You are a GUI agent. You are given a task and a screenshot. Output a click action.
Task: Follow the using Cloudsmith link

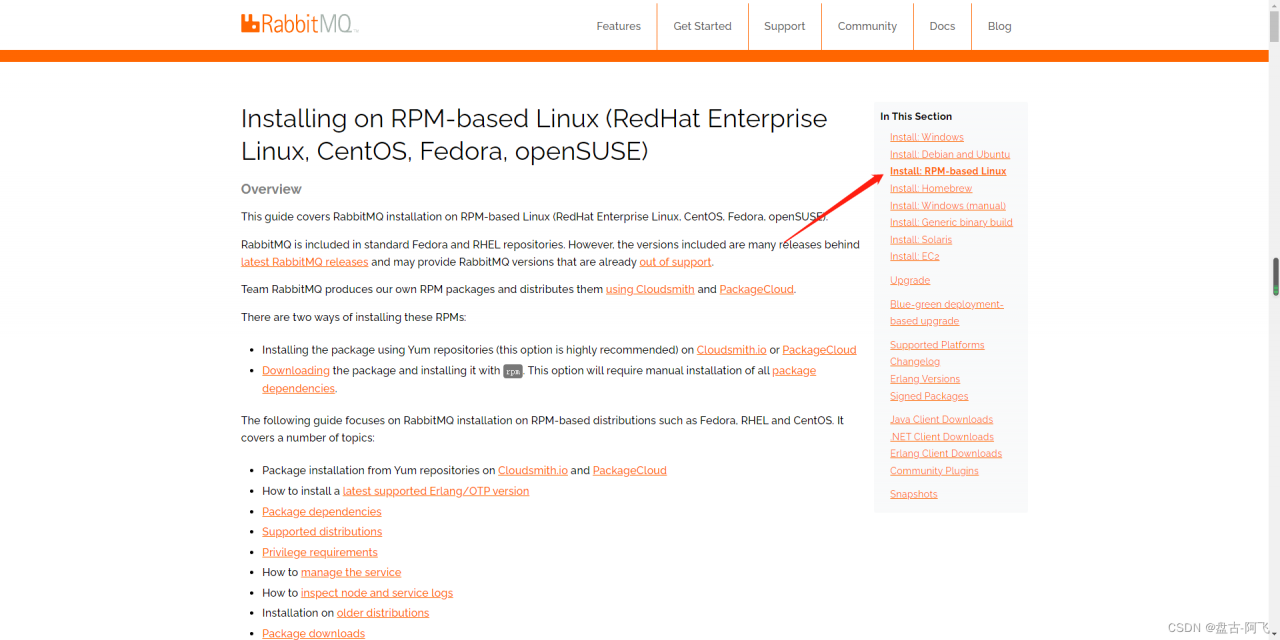tap(650, 289)
